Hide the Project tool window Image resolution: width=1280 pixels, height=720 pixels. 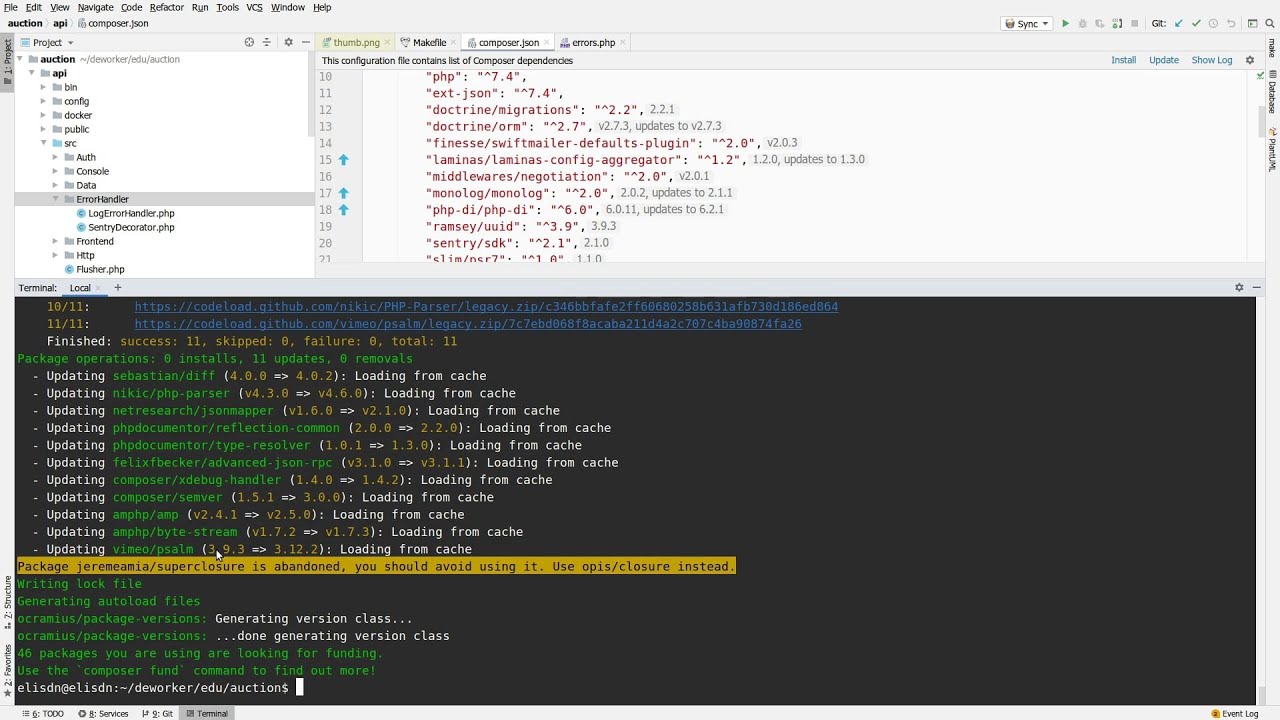coord(305,42)
